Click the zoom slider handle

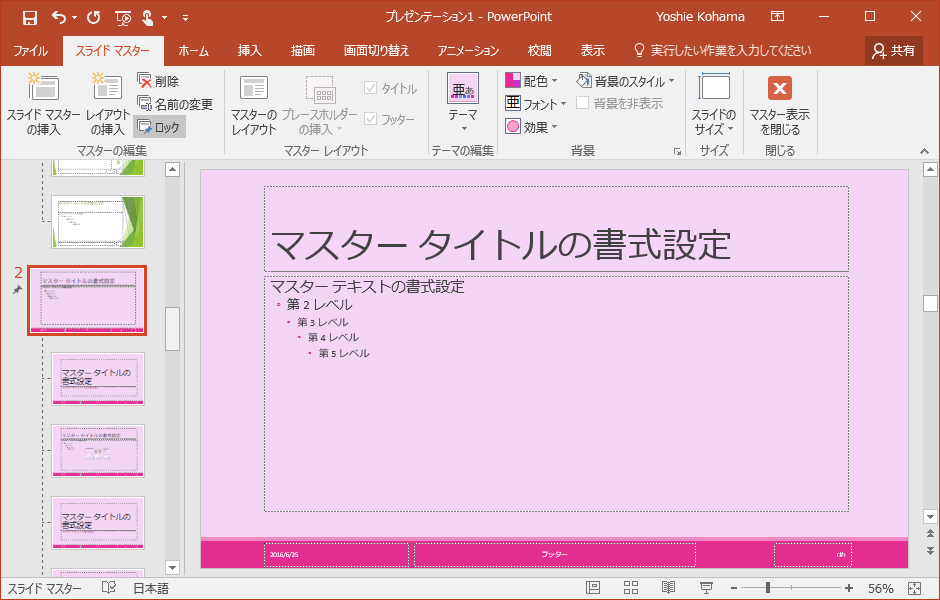pyautogui.click(x=768, y=589)
